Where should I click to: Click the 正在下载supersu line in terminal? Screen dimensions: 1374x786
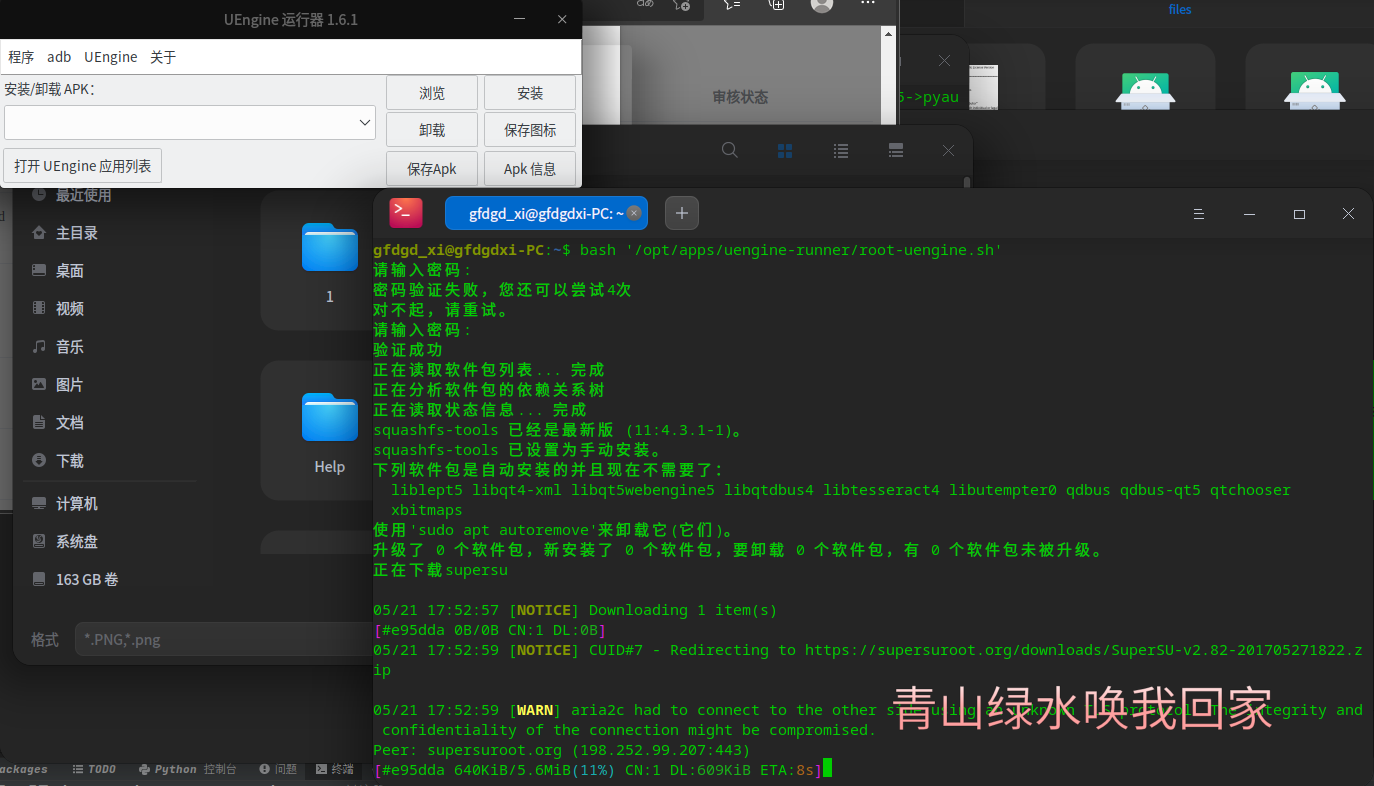441,570
